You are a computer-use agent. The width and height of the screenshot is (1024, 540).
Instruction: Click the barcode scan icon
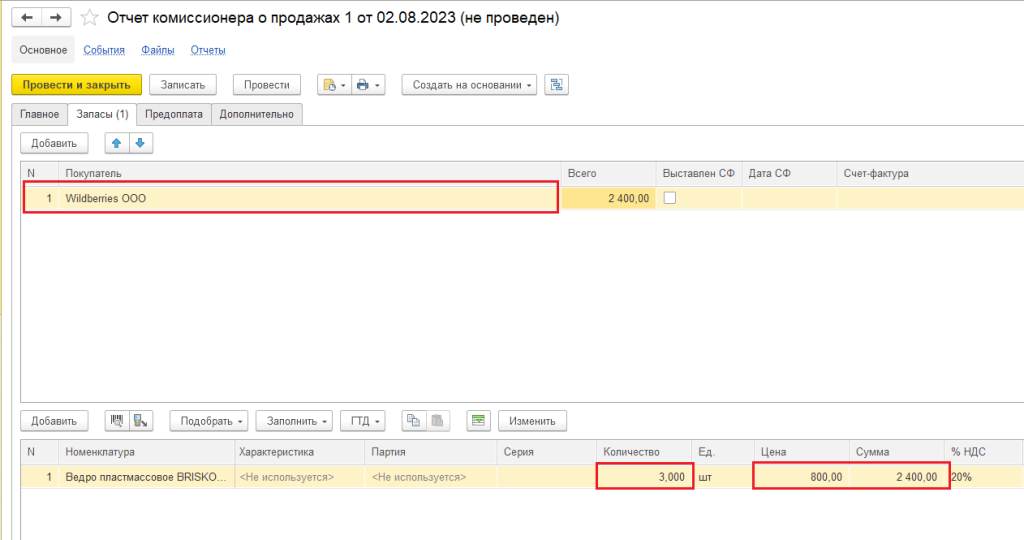pos(117,421)
